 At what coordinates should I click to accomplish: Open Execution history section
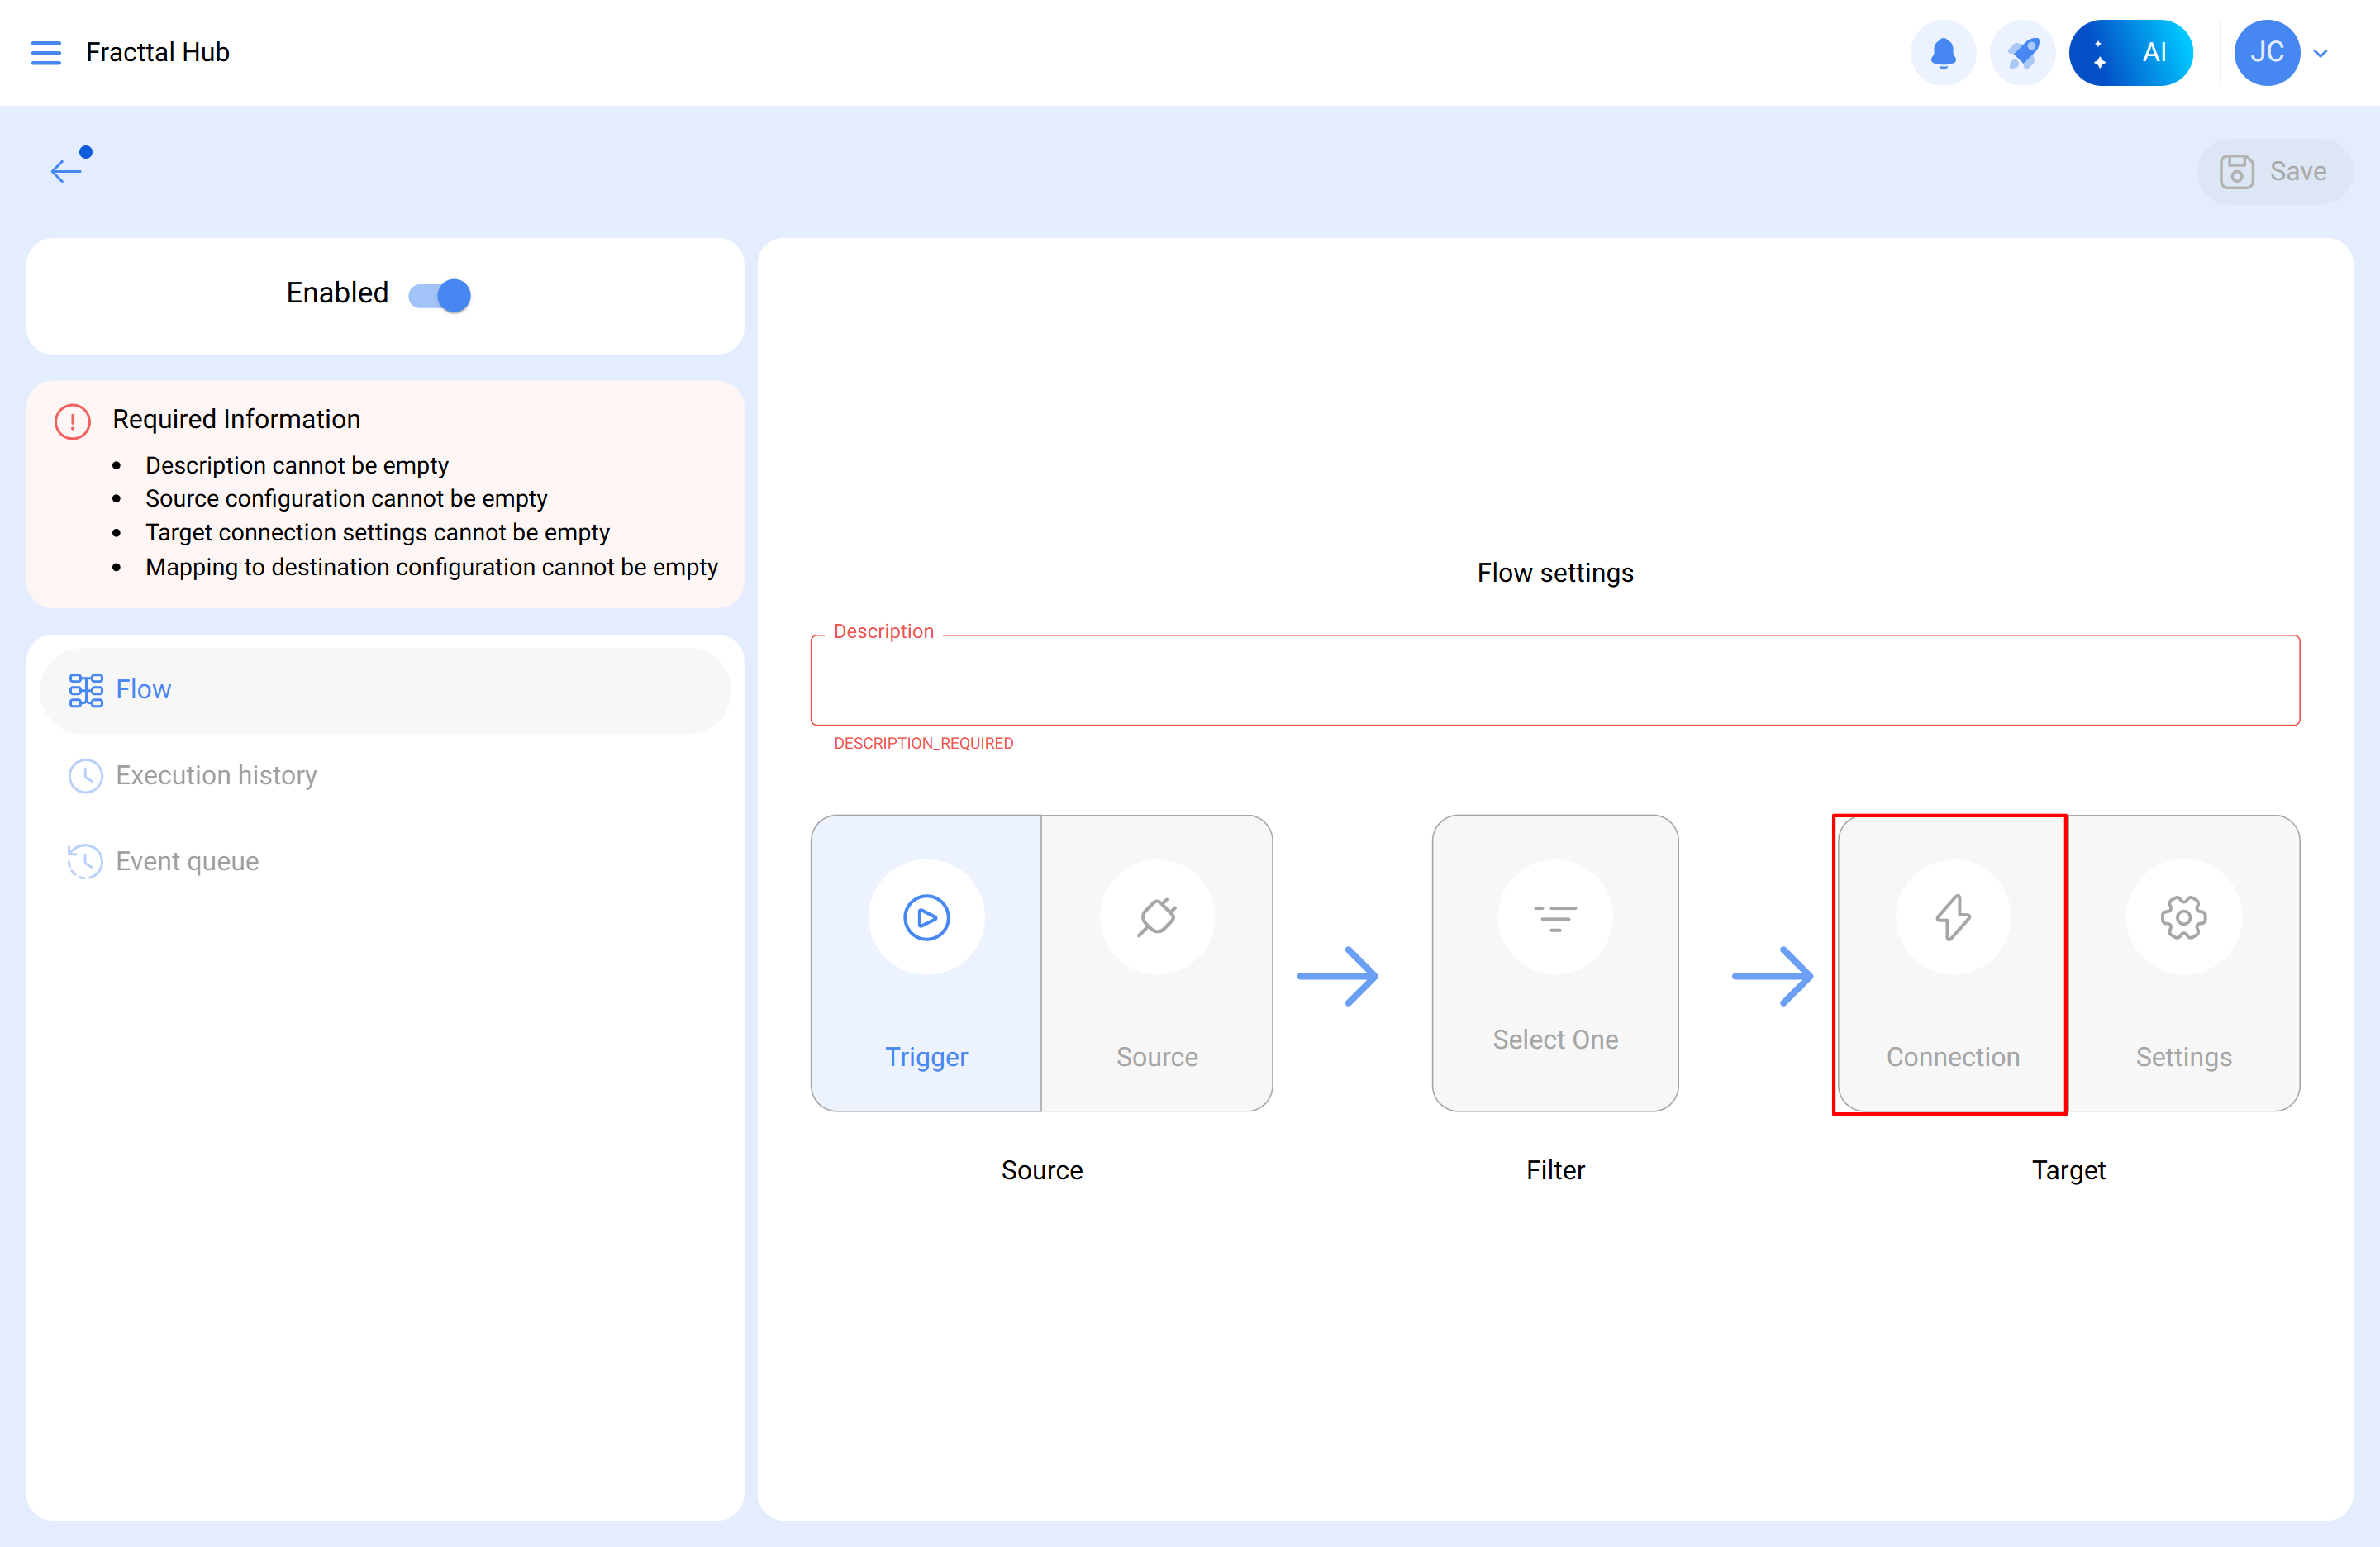tap(215, 775)
